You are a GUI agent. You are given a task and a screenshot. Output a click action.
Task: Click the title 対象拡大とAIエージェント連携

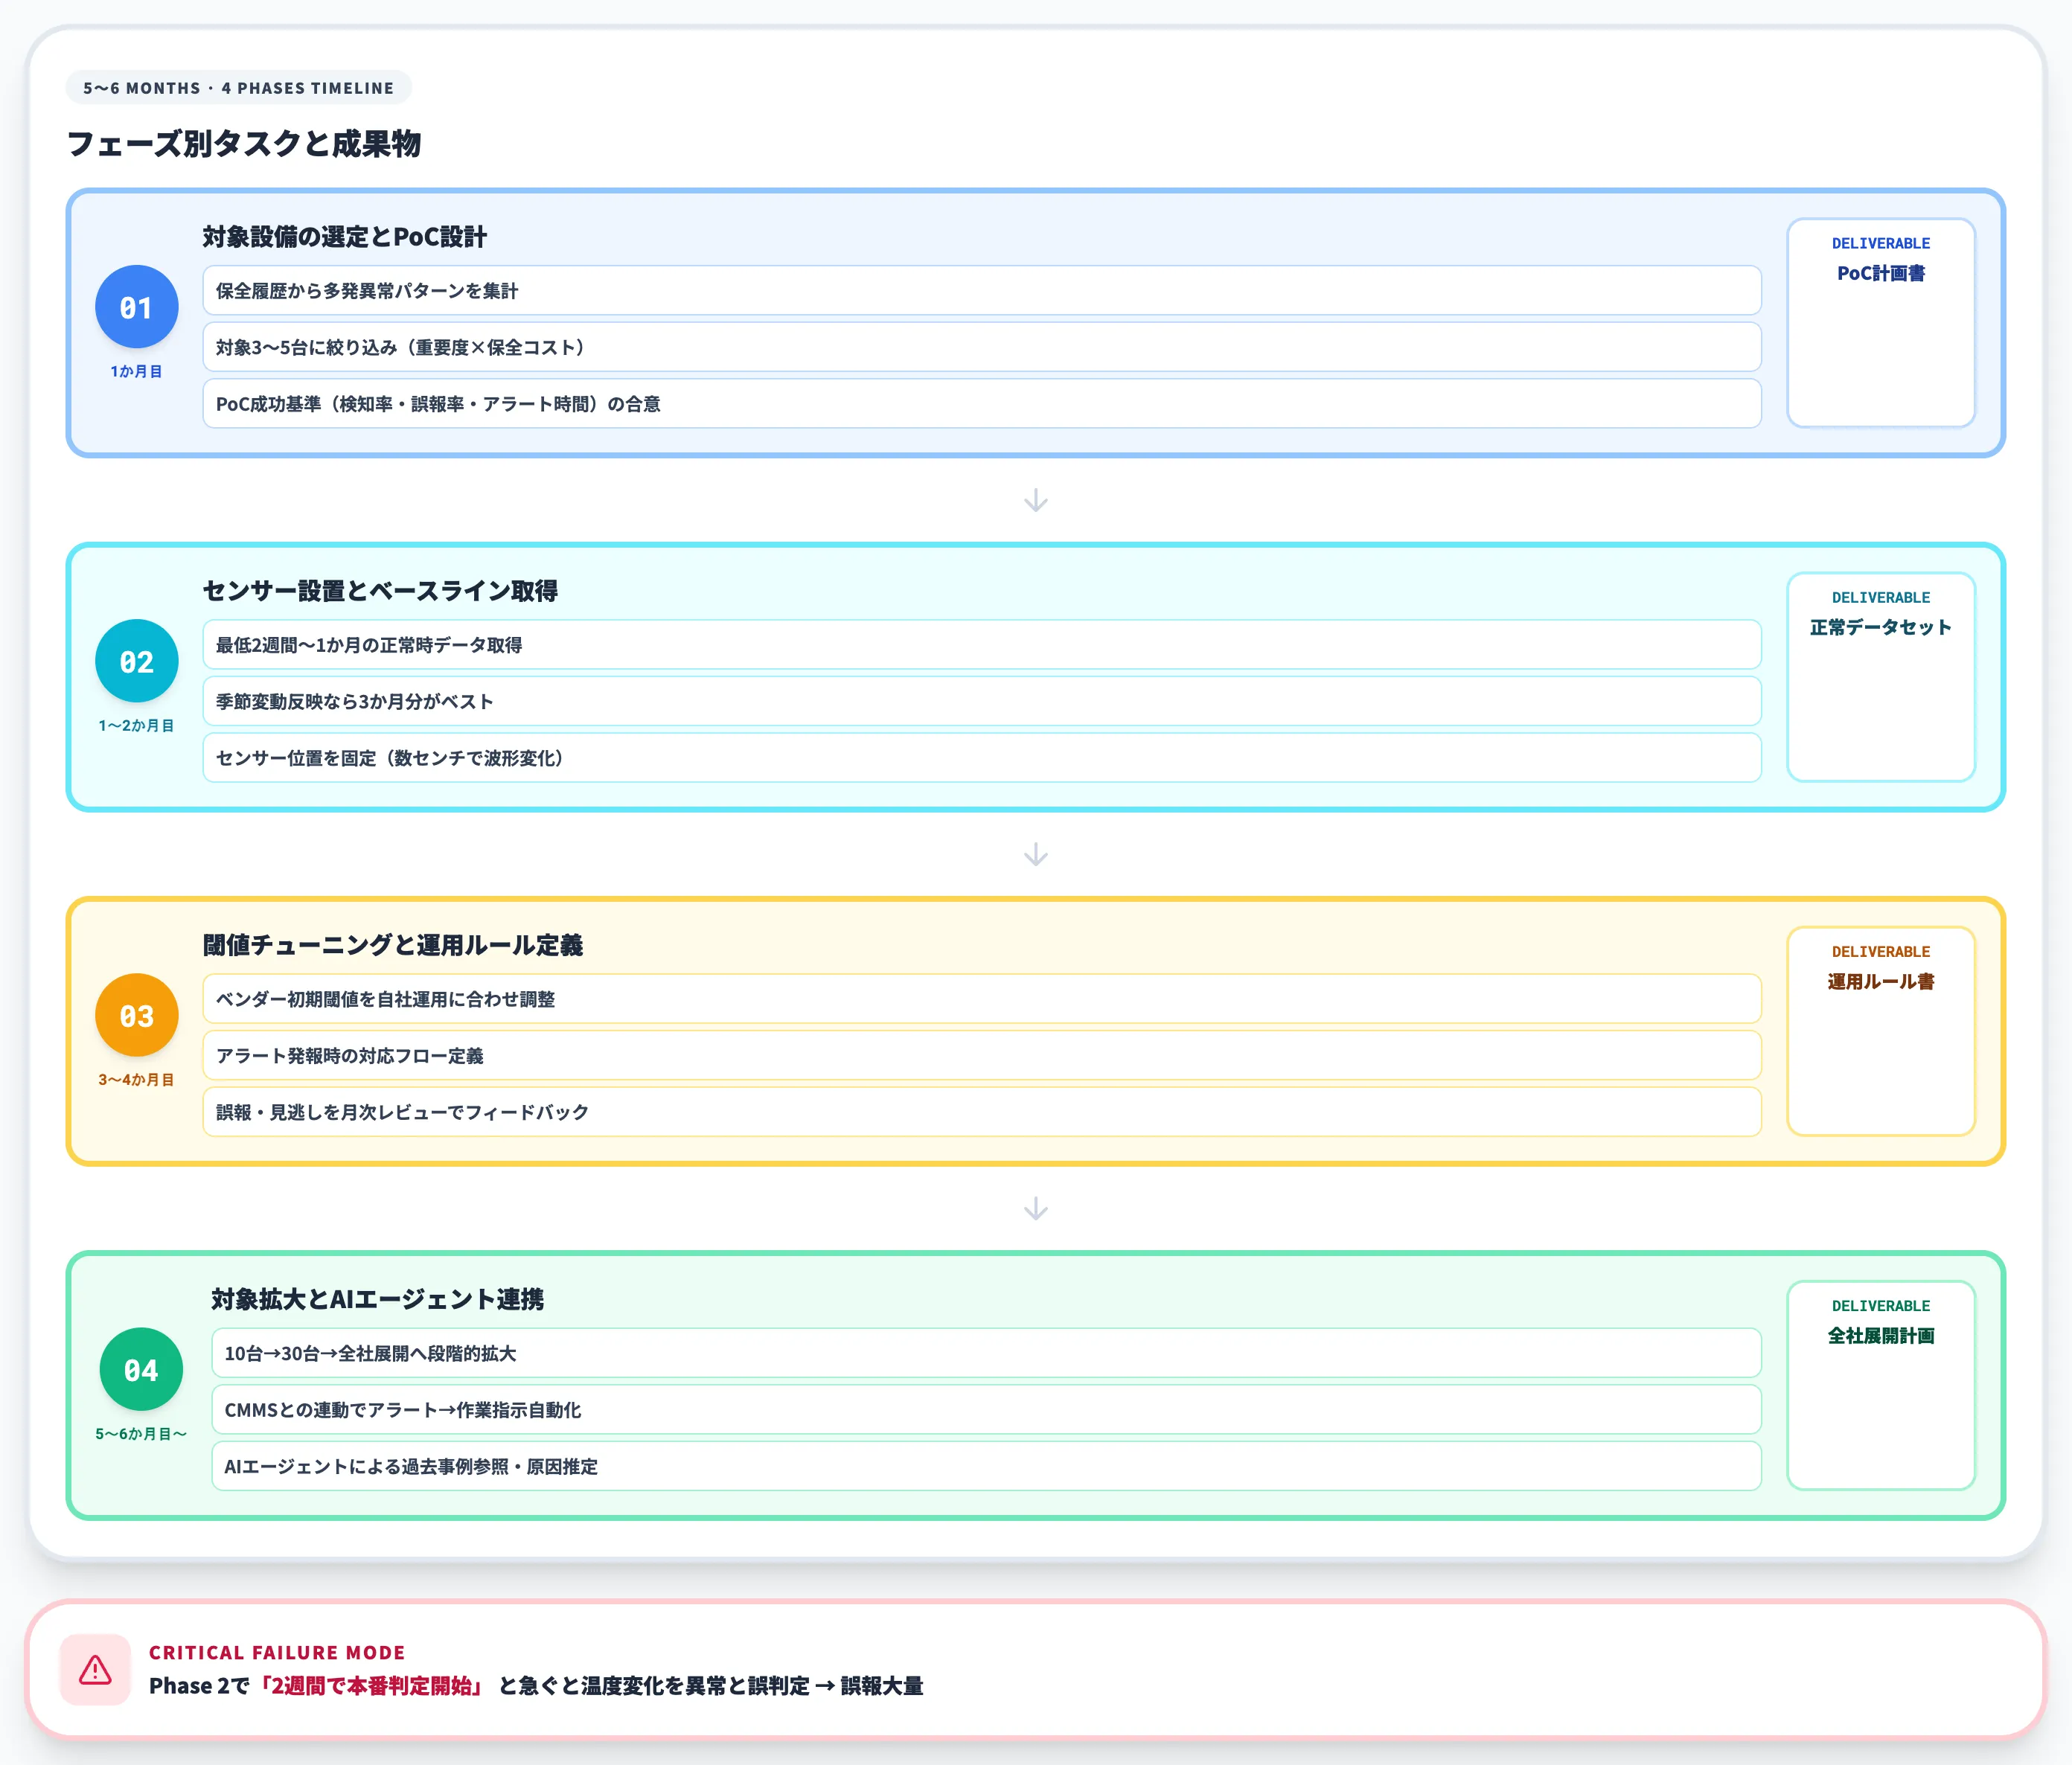377,1299
